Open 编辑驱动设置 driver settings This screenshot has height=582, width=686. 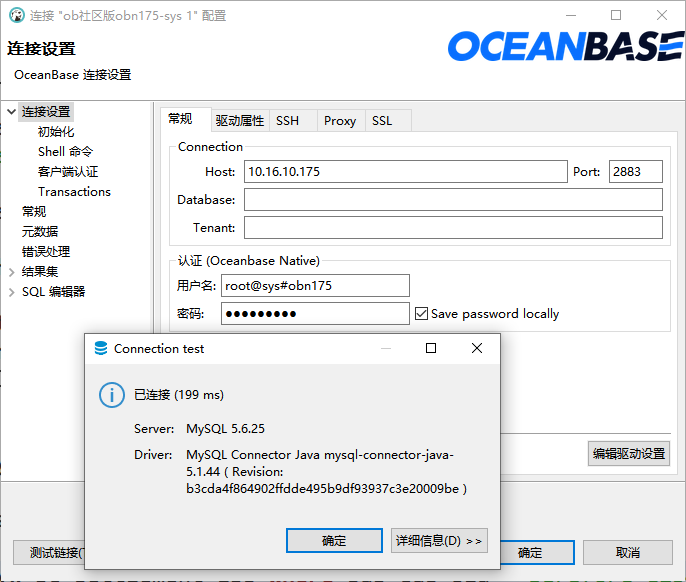pos(628,453)
